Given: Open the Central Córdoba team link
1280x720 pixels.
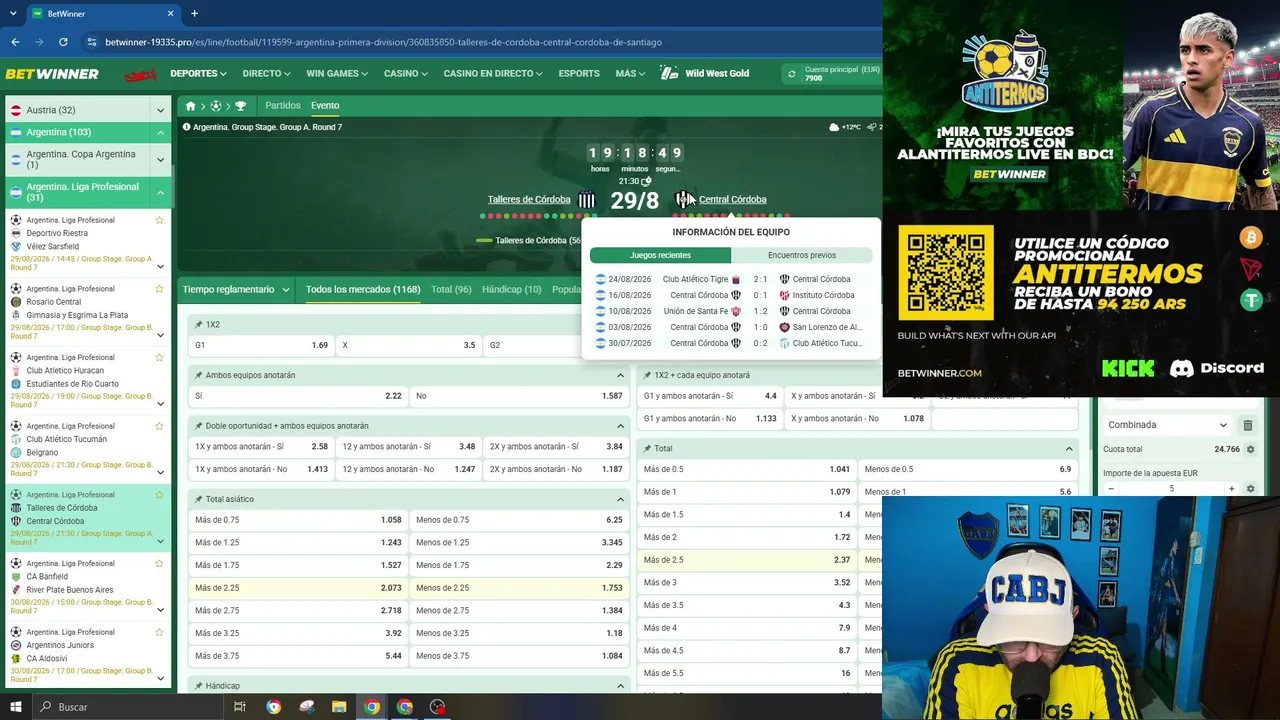Looking at the screenshot, I should click(x=733, y=200).
